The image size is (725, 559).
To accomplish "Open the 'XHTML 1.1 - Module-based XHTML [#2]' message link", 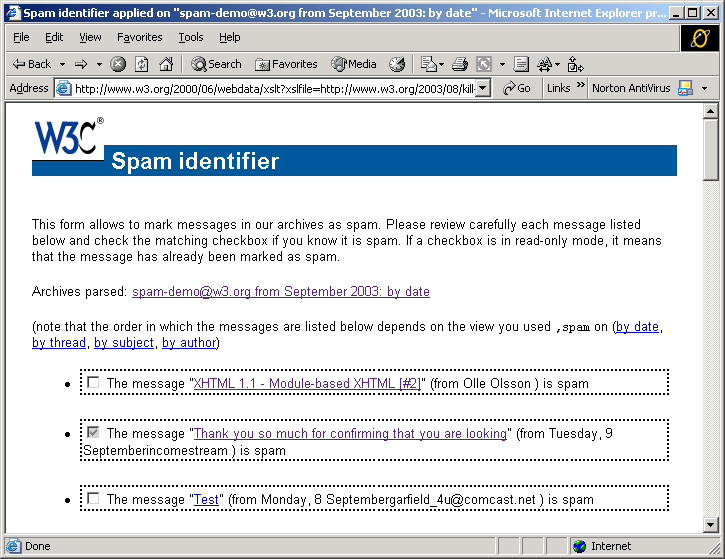I will click(307, 383).
